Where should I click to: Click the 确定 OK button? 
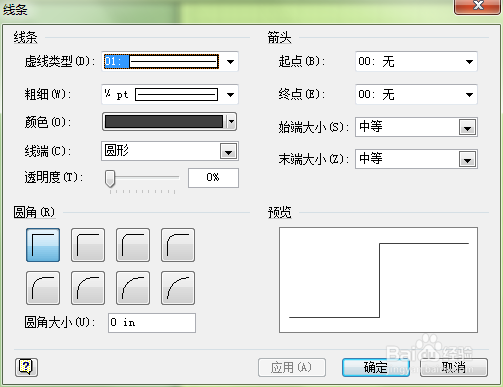pos(376,368)
